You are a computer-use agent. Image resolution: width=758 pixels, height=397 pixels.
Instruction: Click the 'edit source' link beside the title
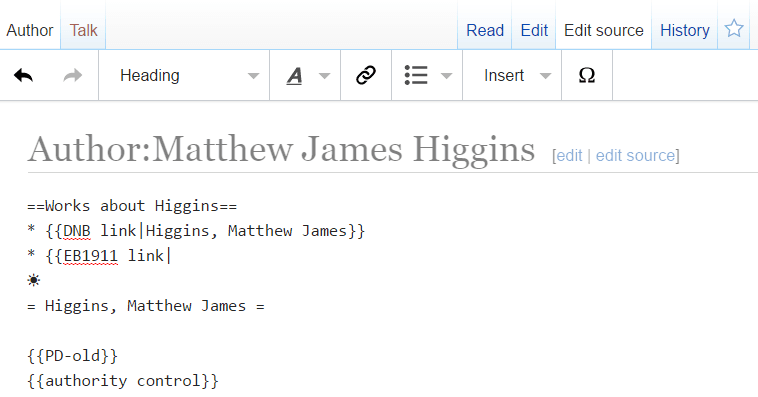[635, 156]
